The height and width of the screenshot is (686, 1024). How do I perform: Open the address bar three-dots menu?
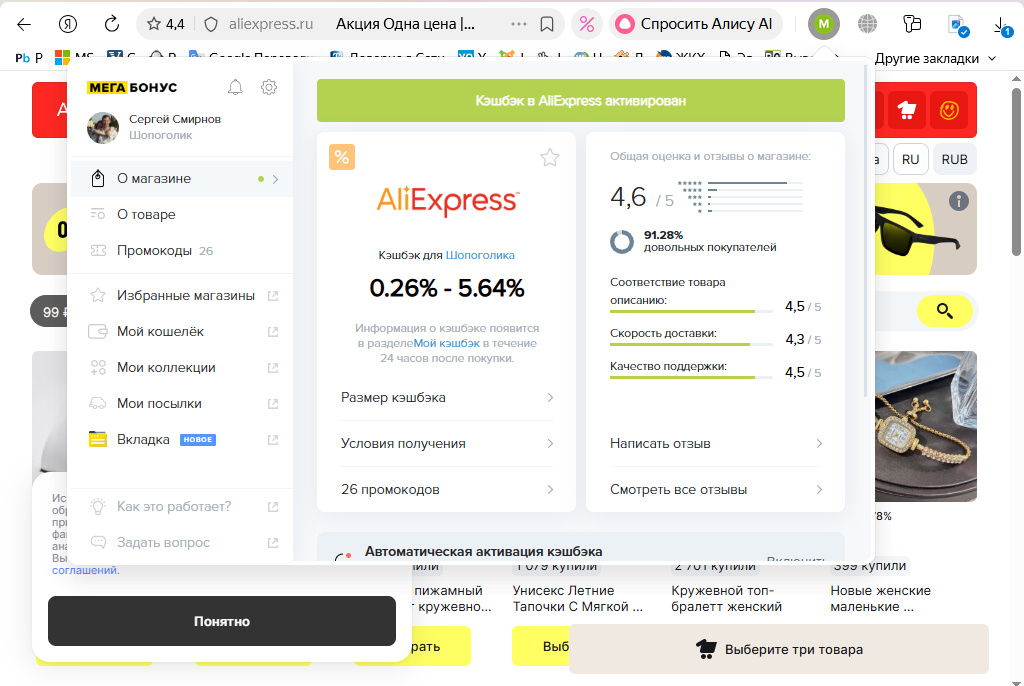point(519,25)
